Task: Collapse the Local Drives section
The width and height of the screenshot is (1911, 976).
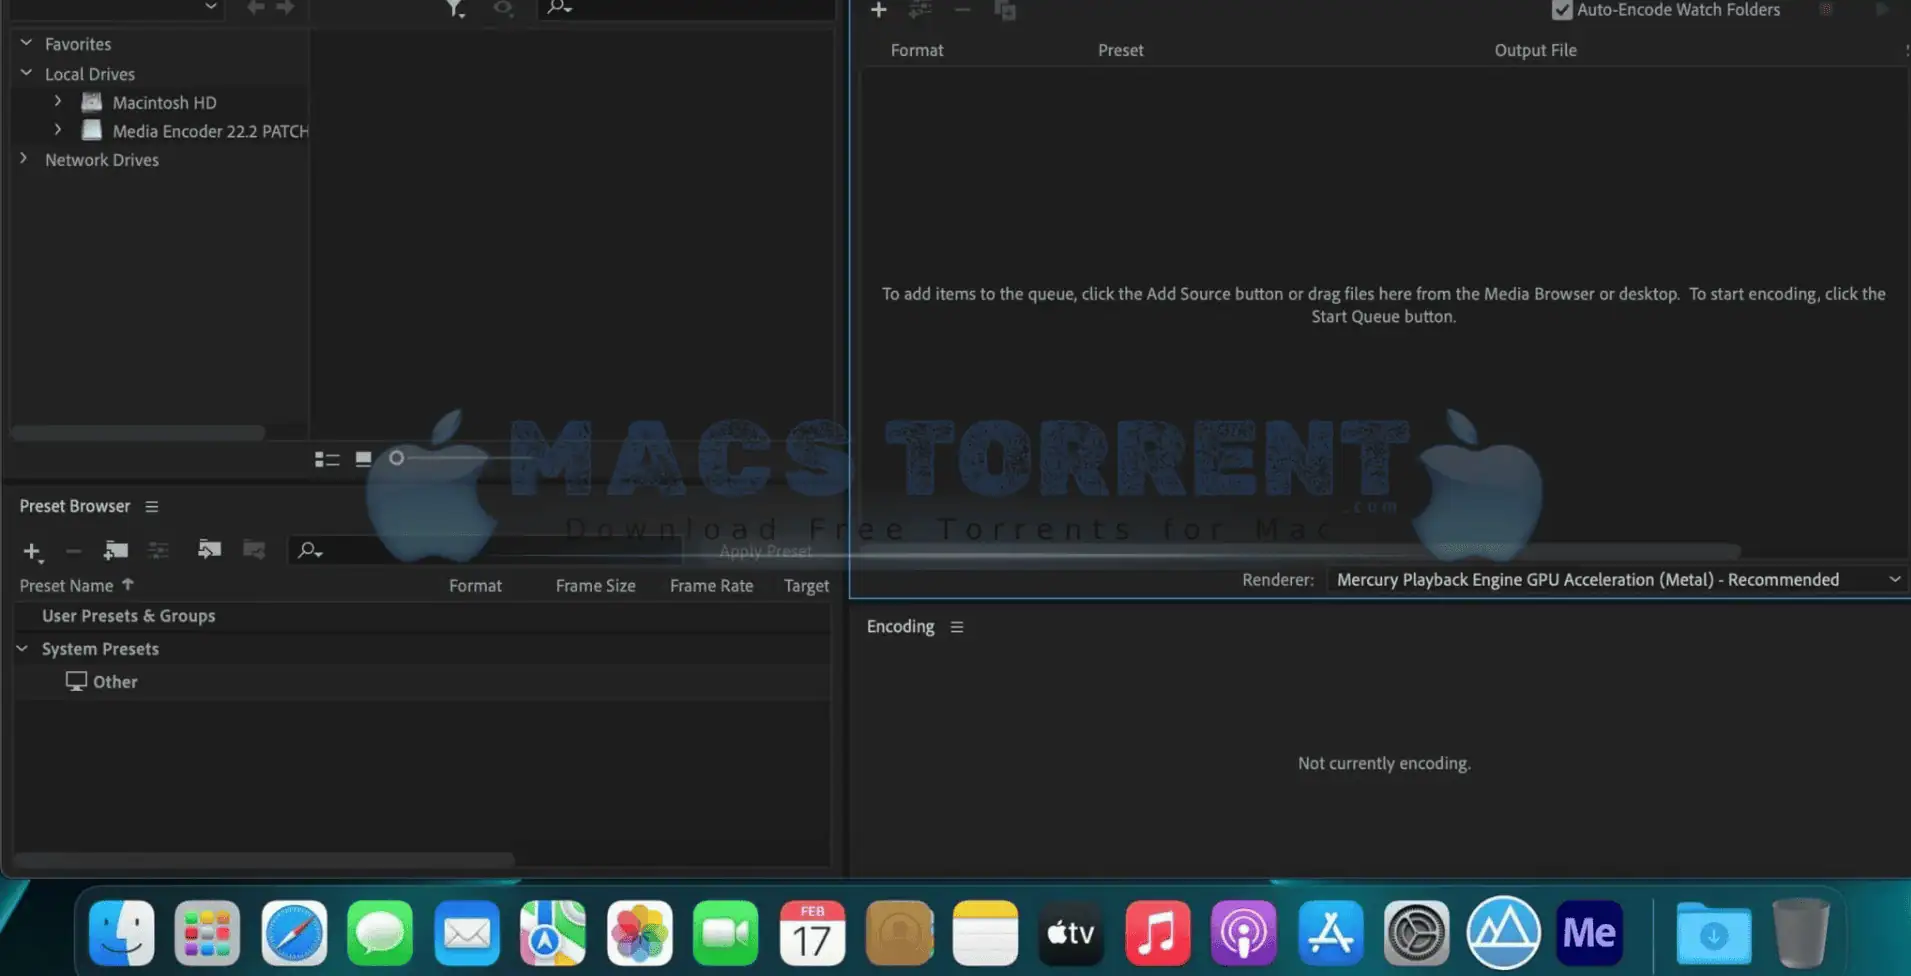Action: tap(26, 73)
